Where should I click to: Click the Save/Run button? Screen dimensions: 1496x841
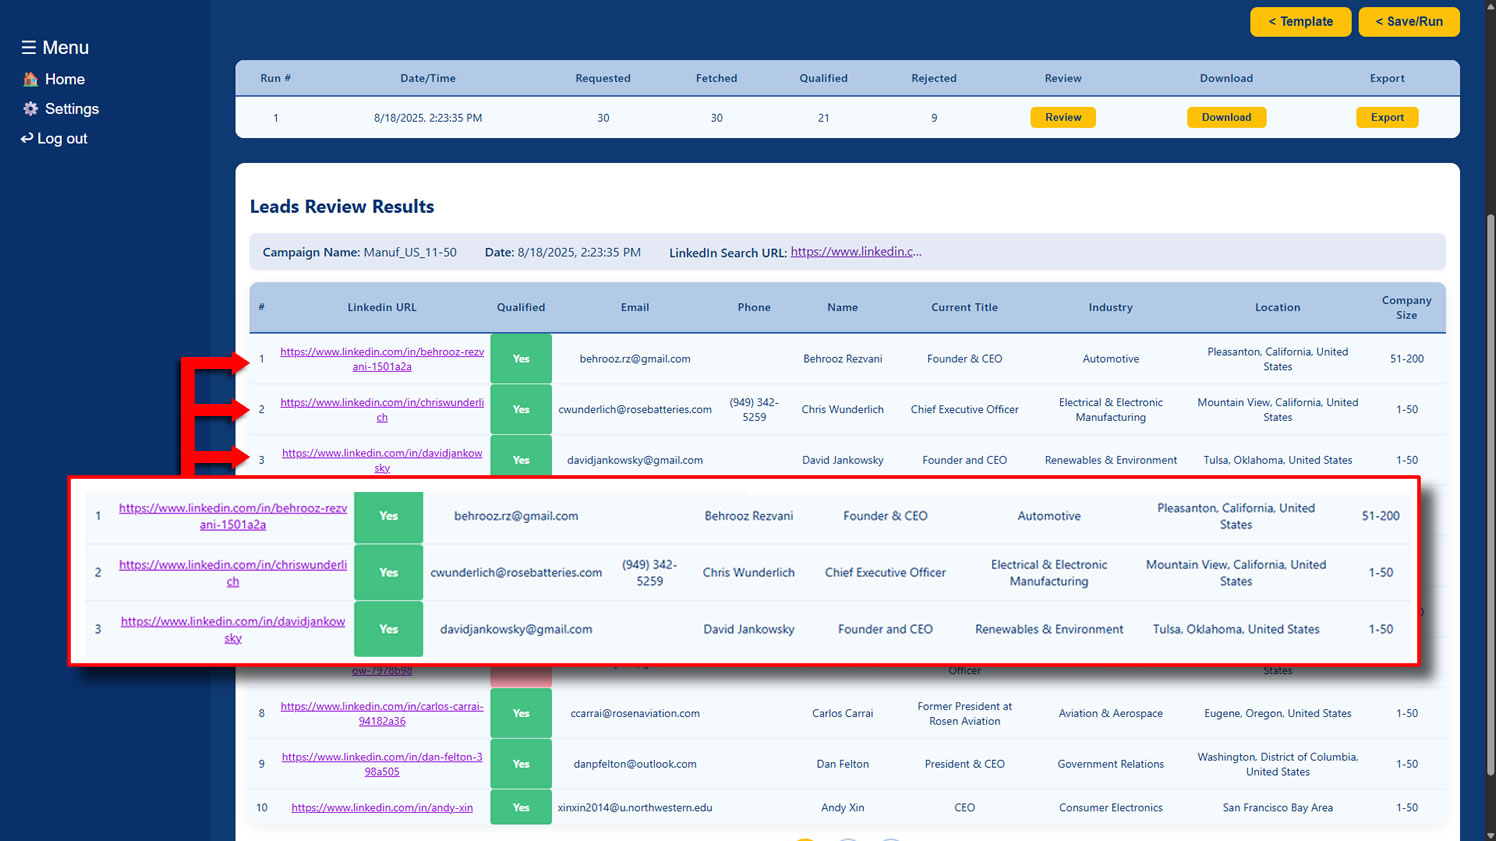pyautogui.click(x=1408, y=22)
